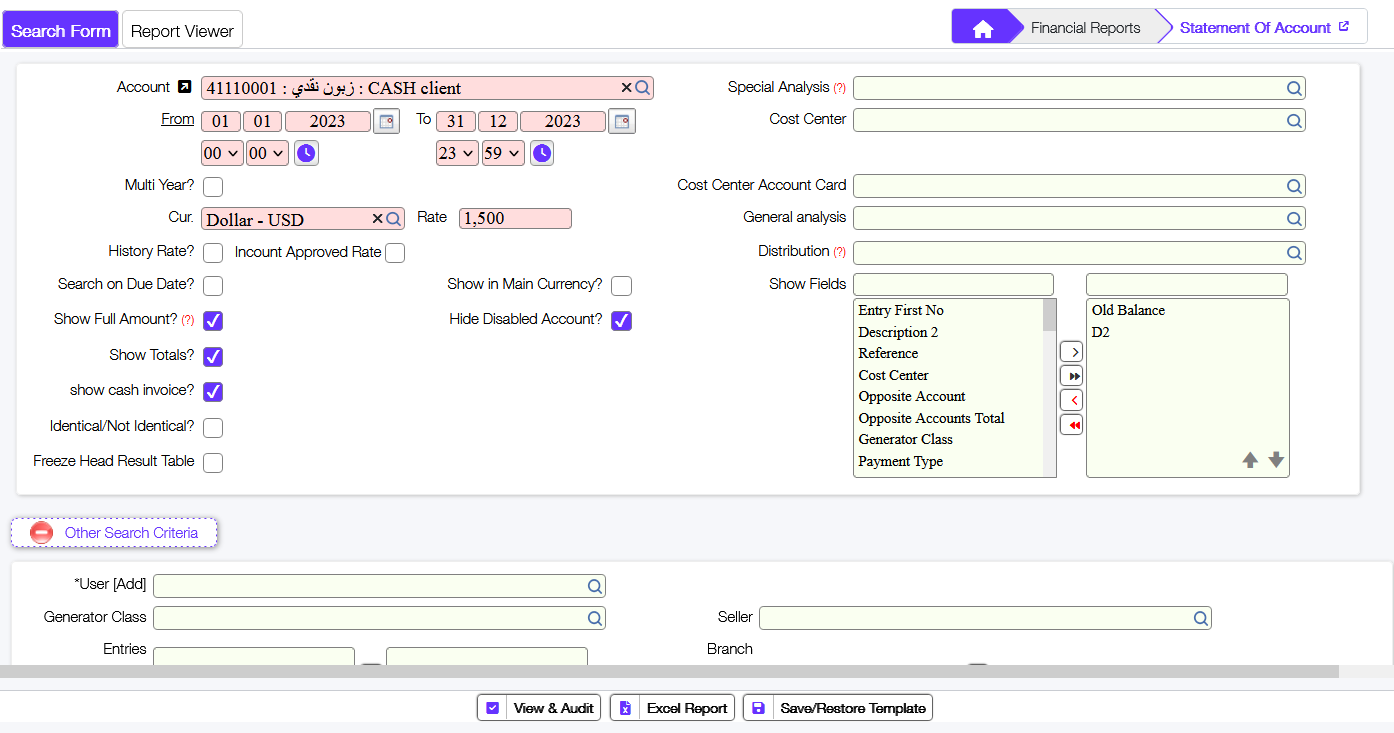Open Statement Of Account external link icon
This screenshot has height=733, width=1394.
coord(1344,27)
